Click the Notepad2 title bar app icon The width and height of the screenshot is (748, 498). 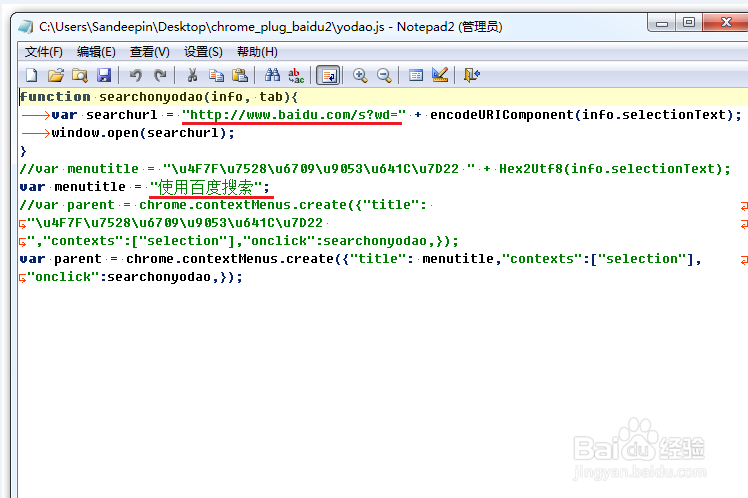click(x=26, y=27)
